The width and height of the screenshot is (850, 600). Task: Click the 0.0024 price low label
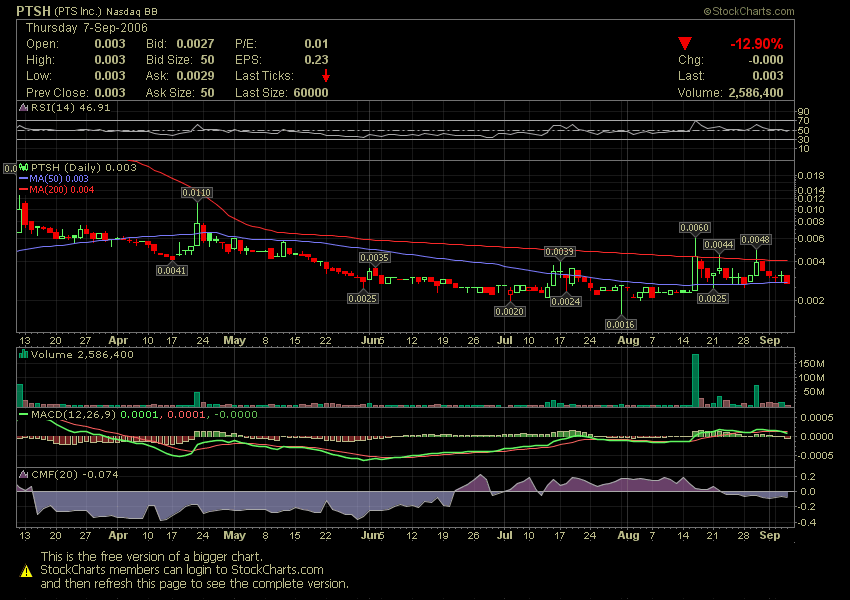[566, 301]
